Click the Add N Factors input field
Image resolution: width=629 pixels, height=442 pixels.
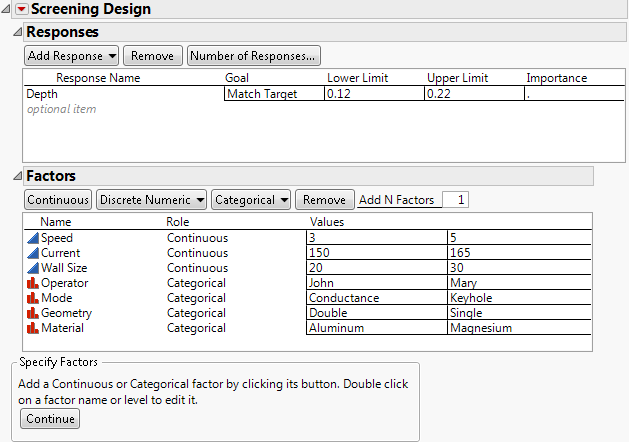tap(454, 200)
